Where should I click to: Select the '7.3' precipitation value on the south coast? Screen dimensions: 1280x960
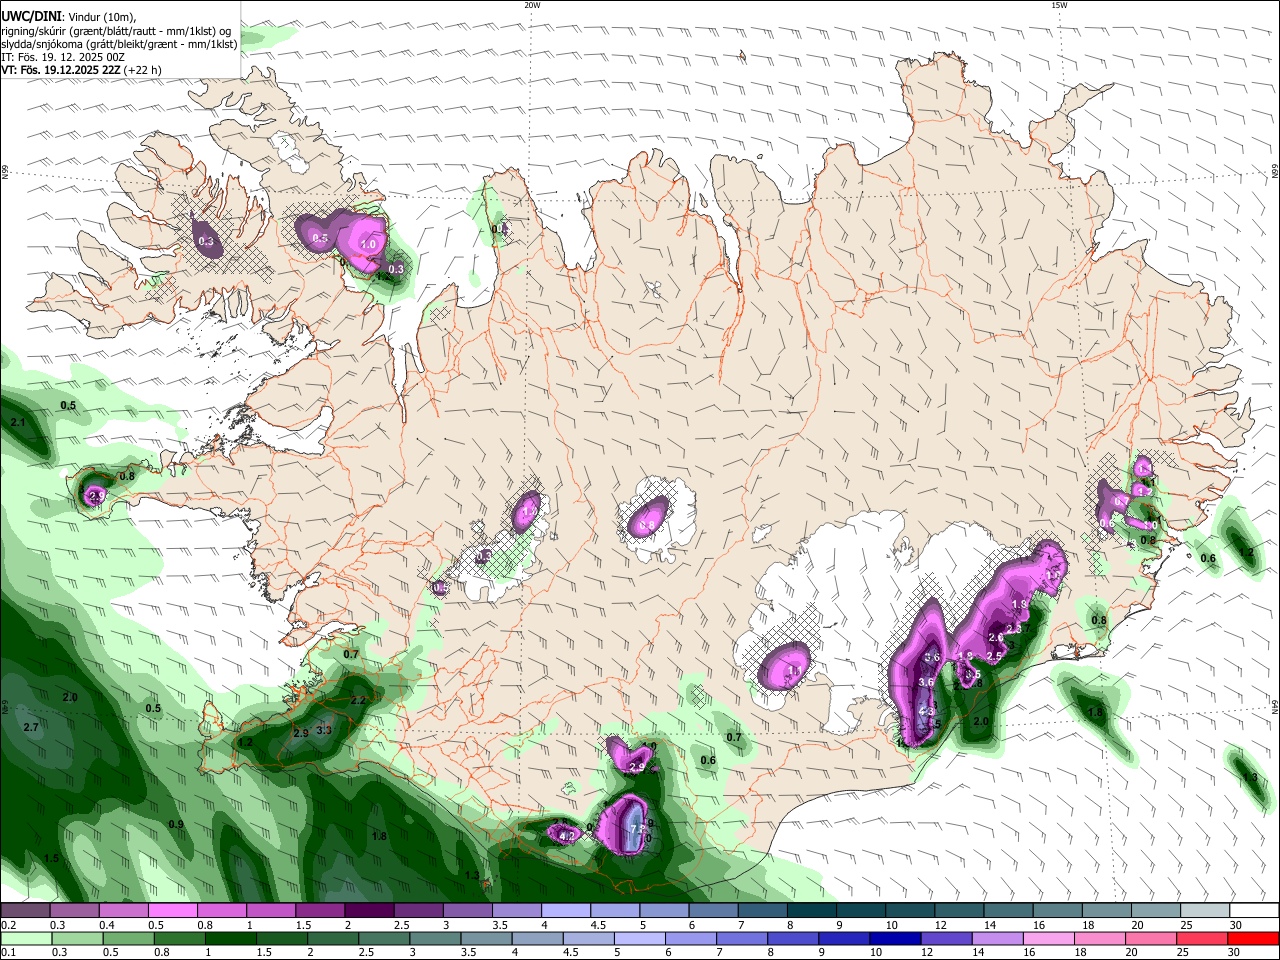click(637, 829)
